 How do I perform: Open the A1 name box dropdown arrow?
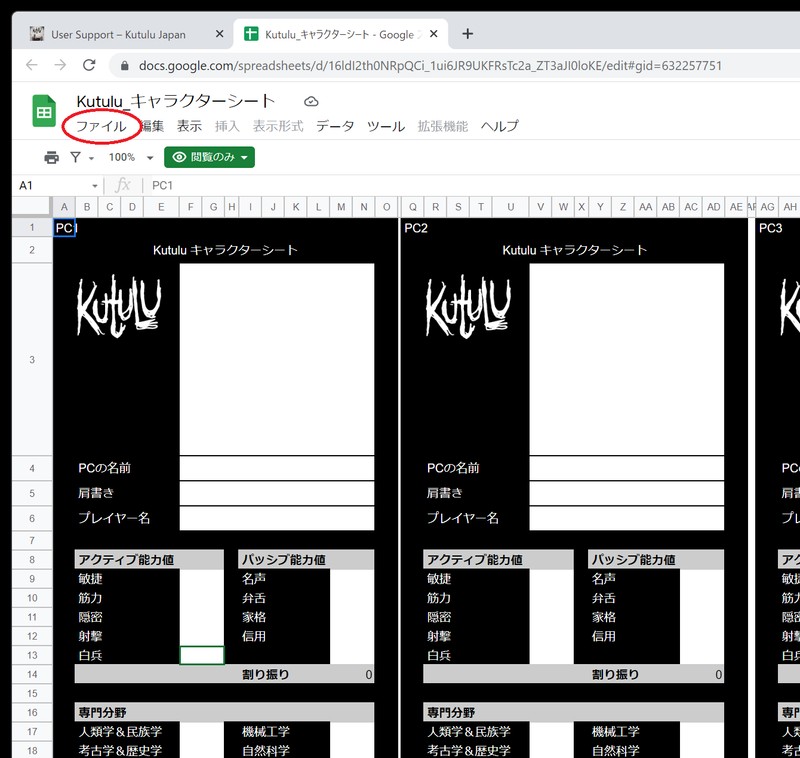(x=95, y=186)
